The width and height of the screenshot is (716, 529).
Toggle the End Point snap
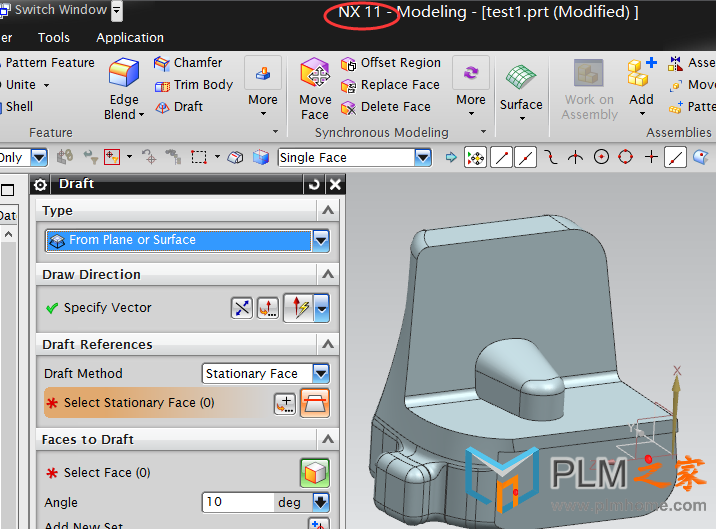502,158
